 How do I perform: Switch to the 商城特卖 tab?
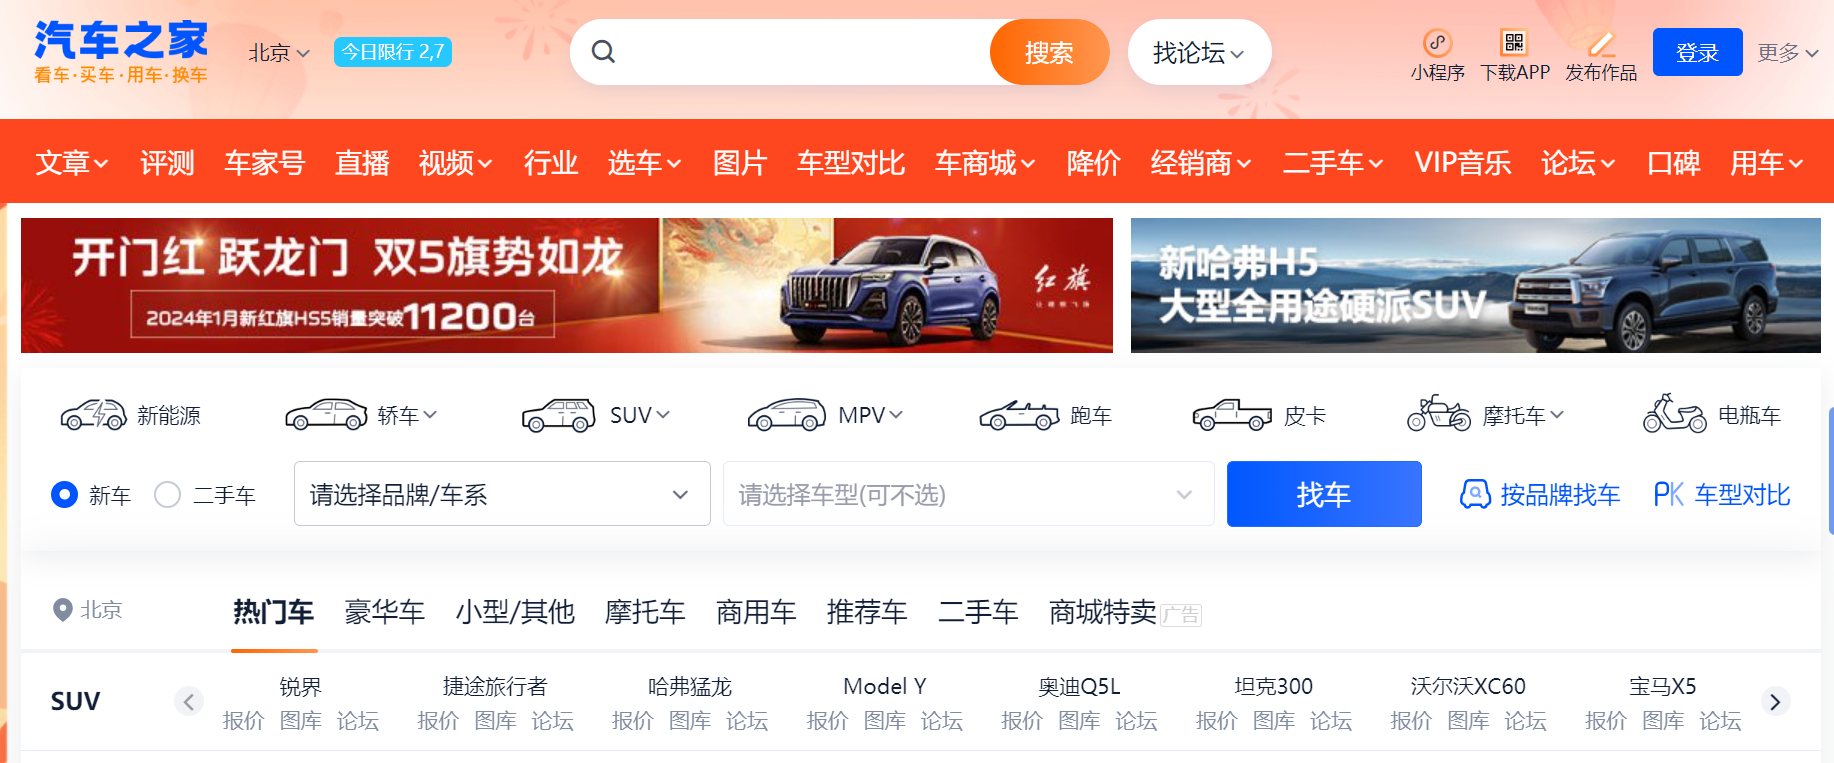(1103, 611)
